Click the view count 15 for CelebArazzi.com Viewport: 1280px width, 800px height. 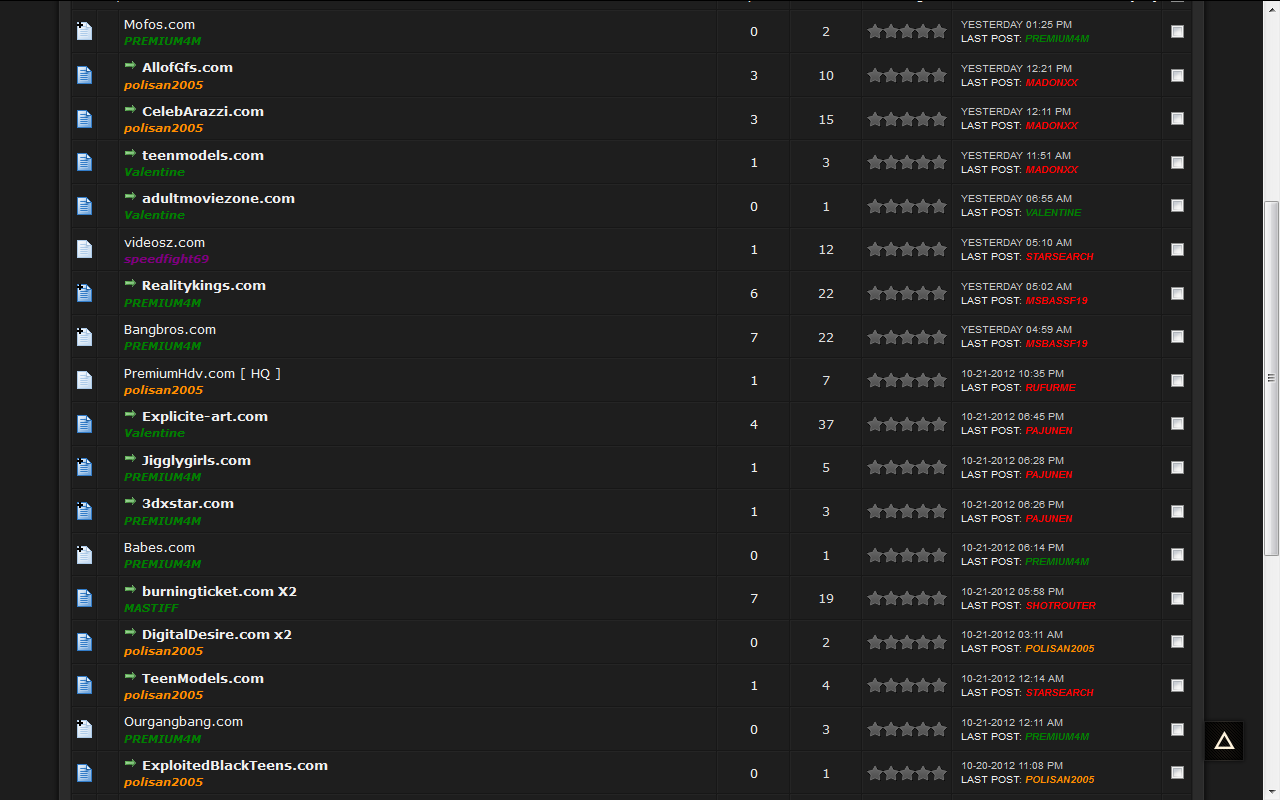coord(826,119)
